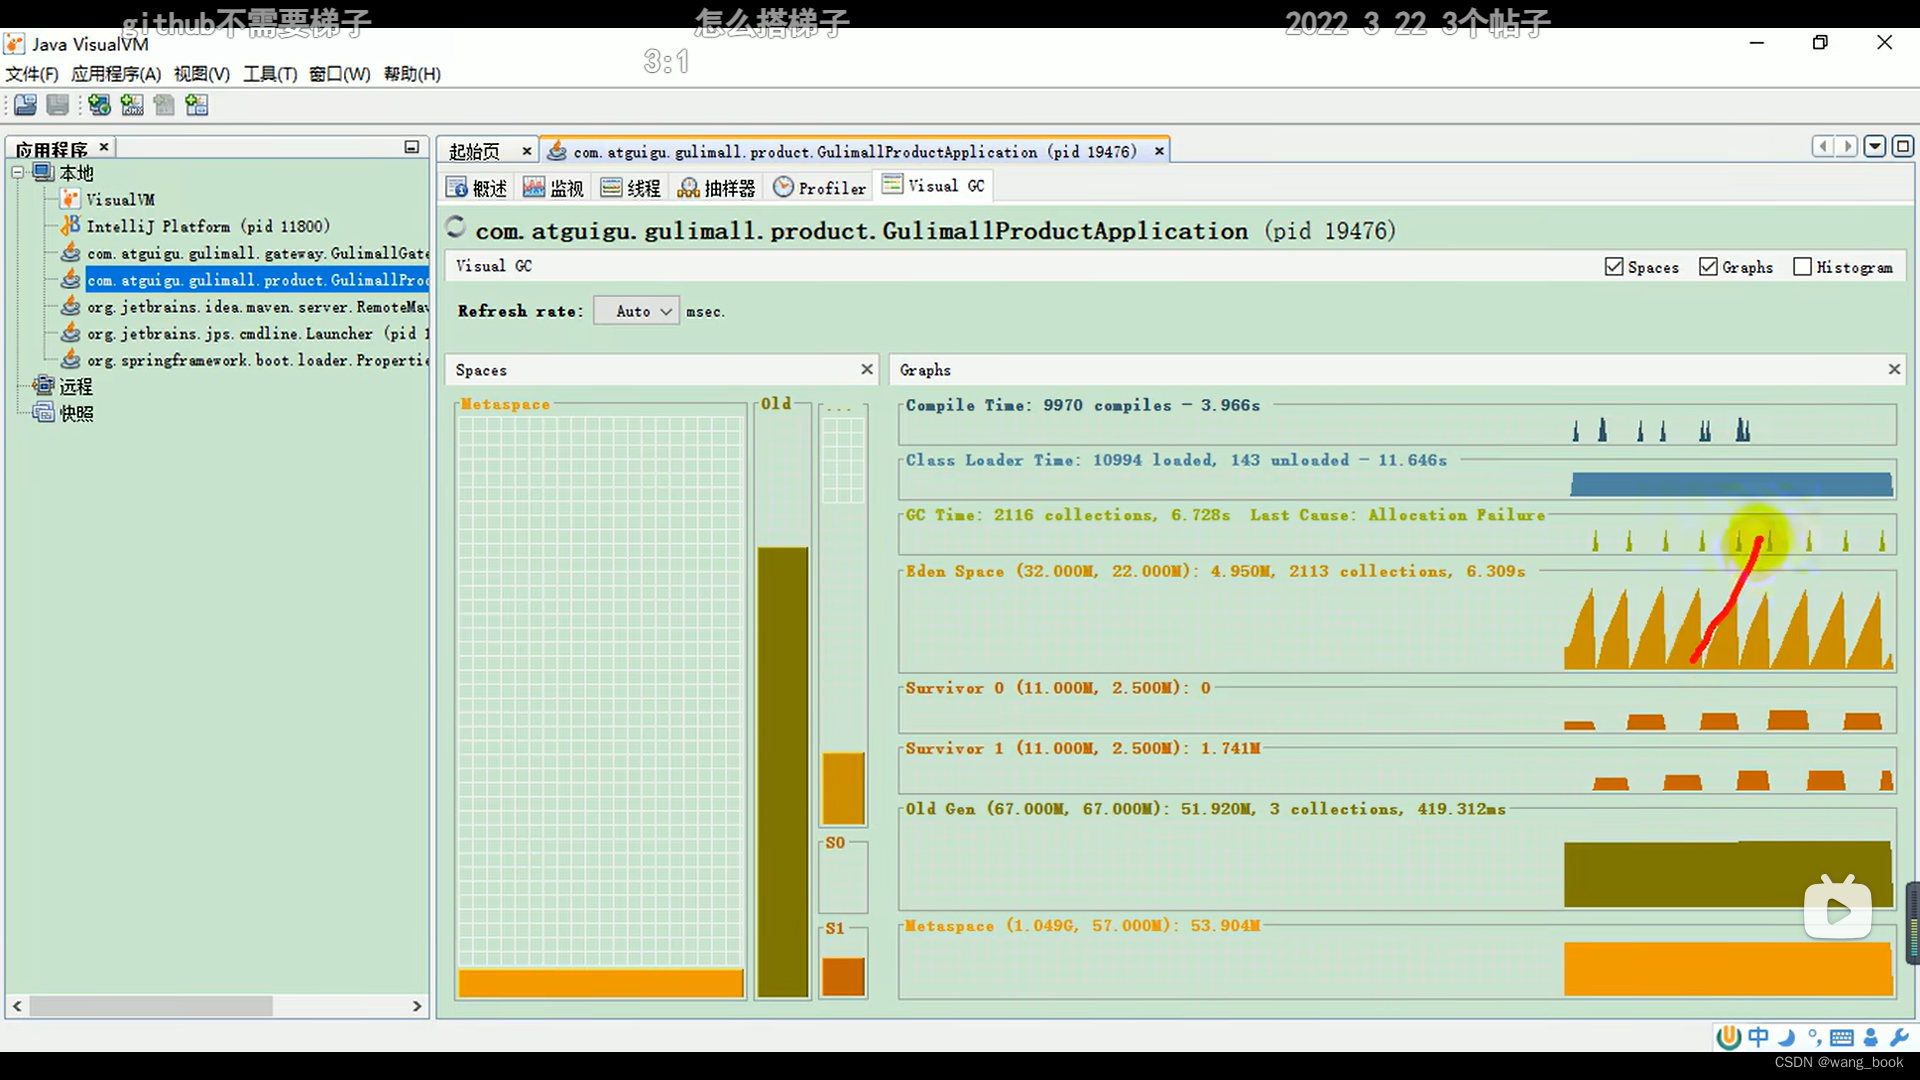The image size is (1920, 1080).
Task: Click the Java VisualVM title bar logo
Action: [14, 44]
